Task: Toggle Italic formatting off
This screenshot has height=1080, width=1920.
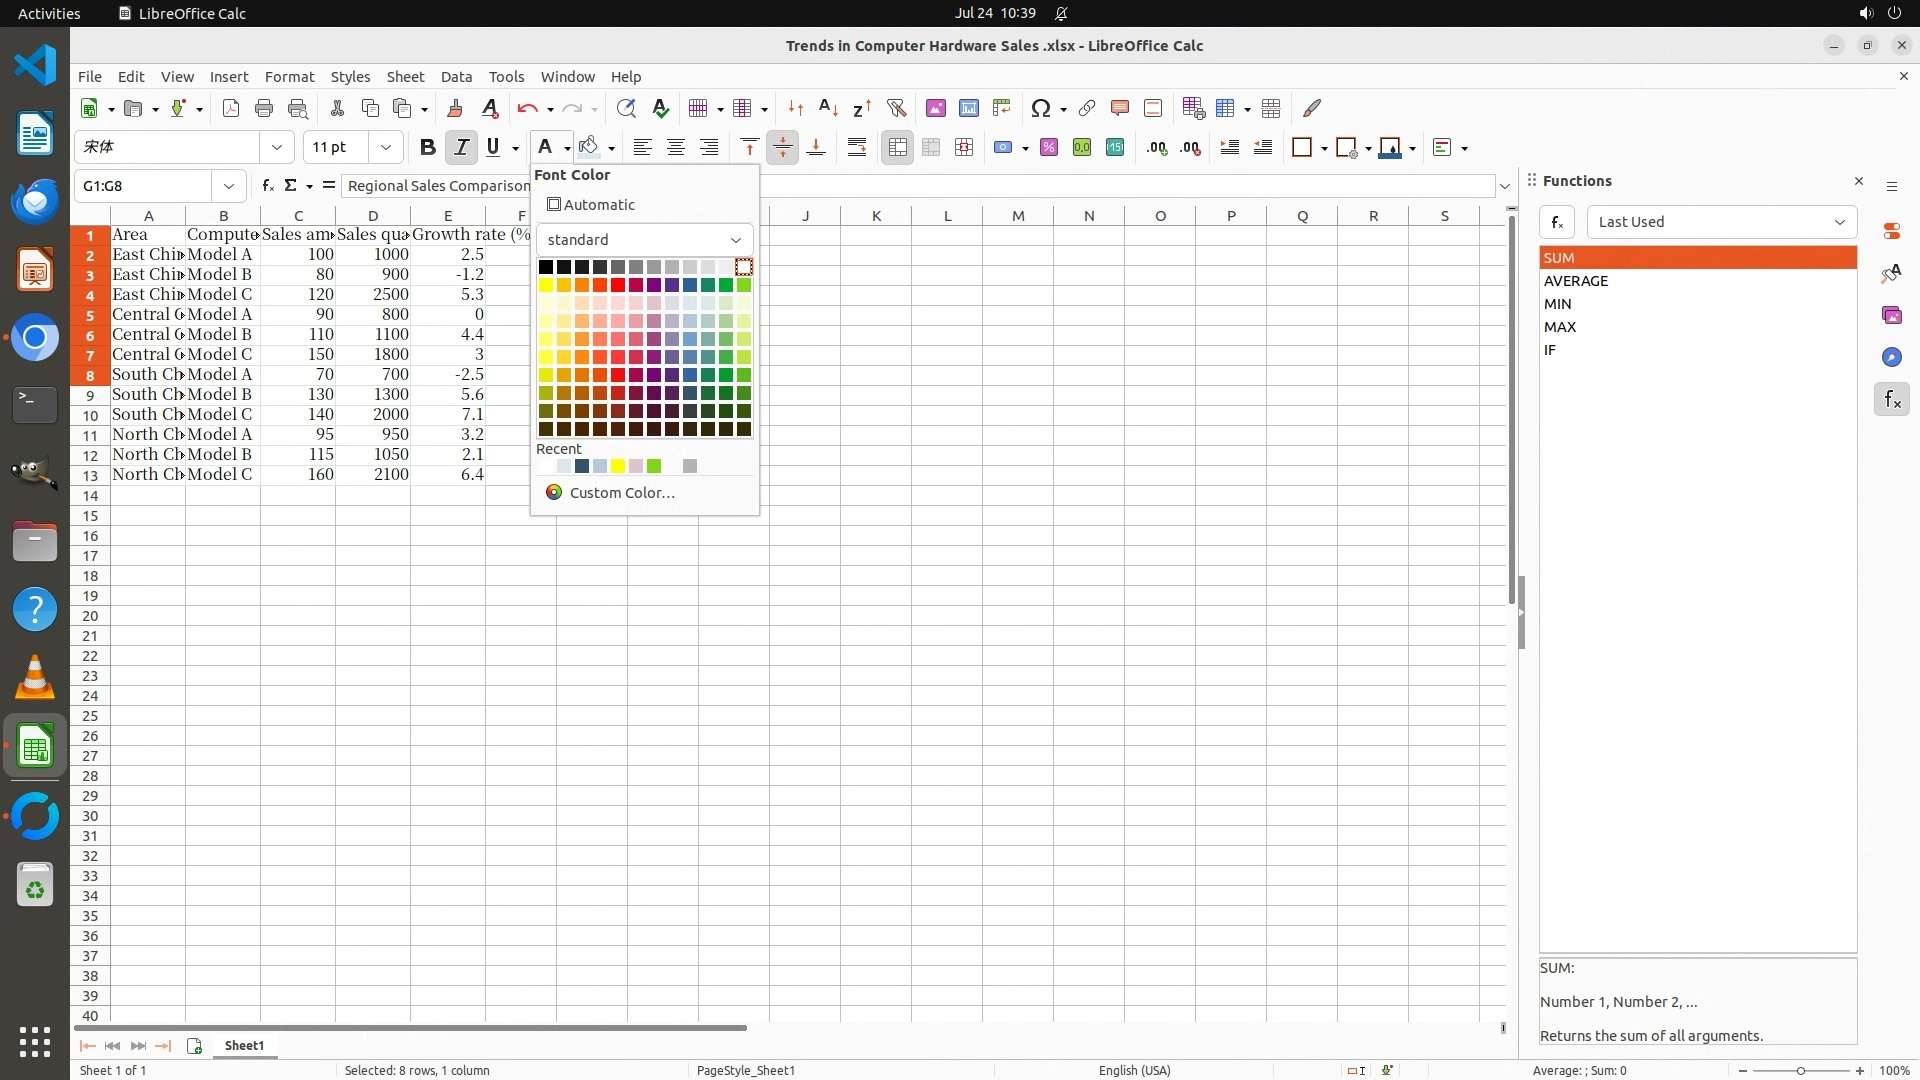Action: (461, 148)
